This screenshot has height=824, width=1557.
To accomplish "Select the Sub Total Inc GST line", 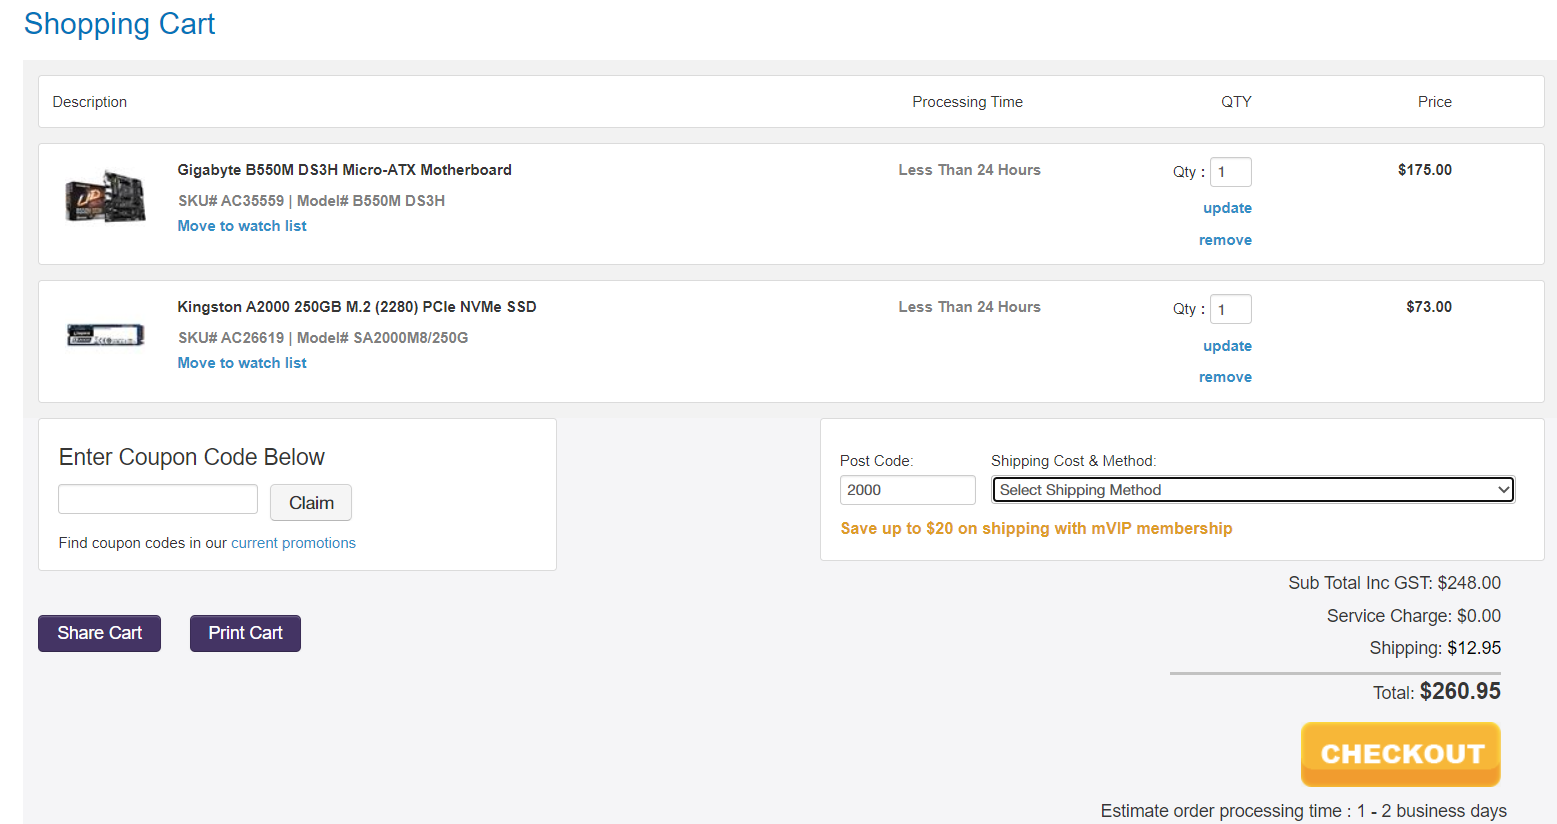I will click(1394, 583).
